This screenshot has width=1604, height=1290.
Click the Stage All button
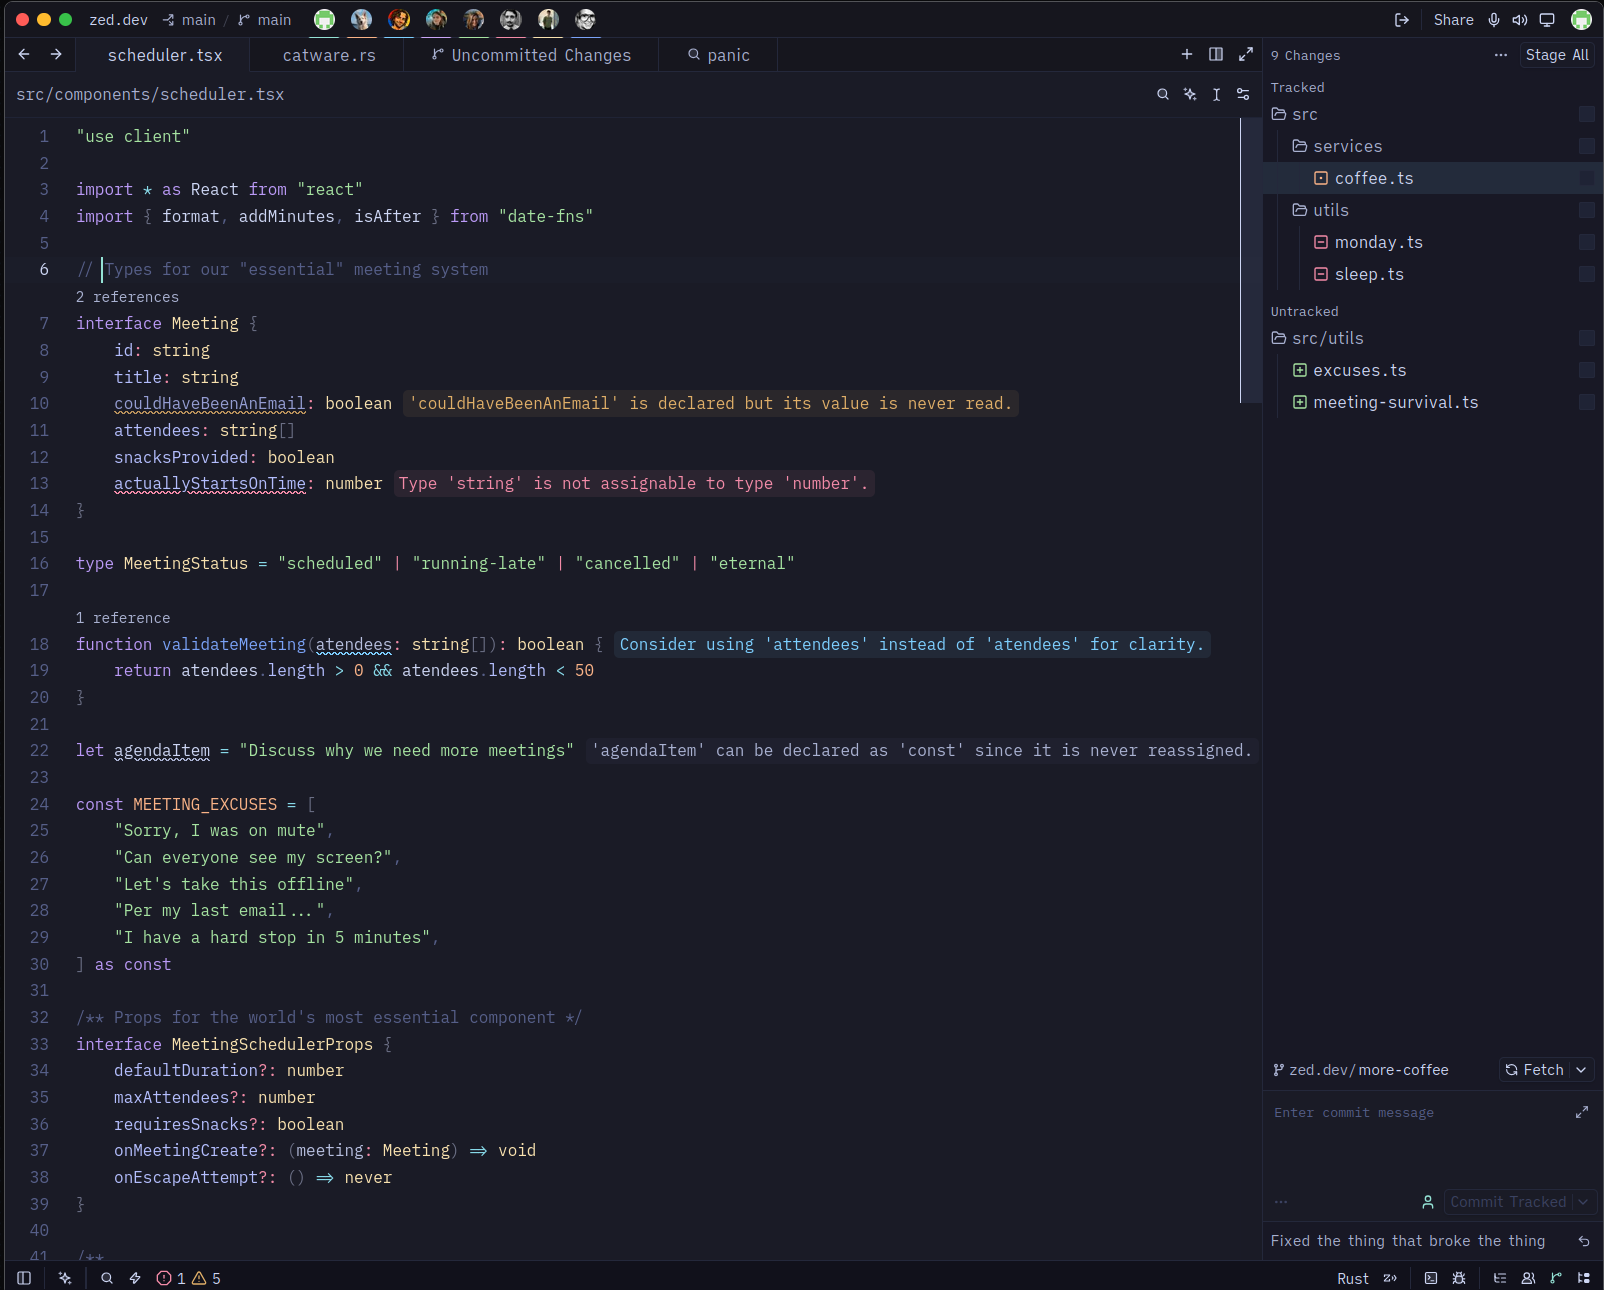click(1557, 55)
